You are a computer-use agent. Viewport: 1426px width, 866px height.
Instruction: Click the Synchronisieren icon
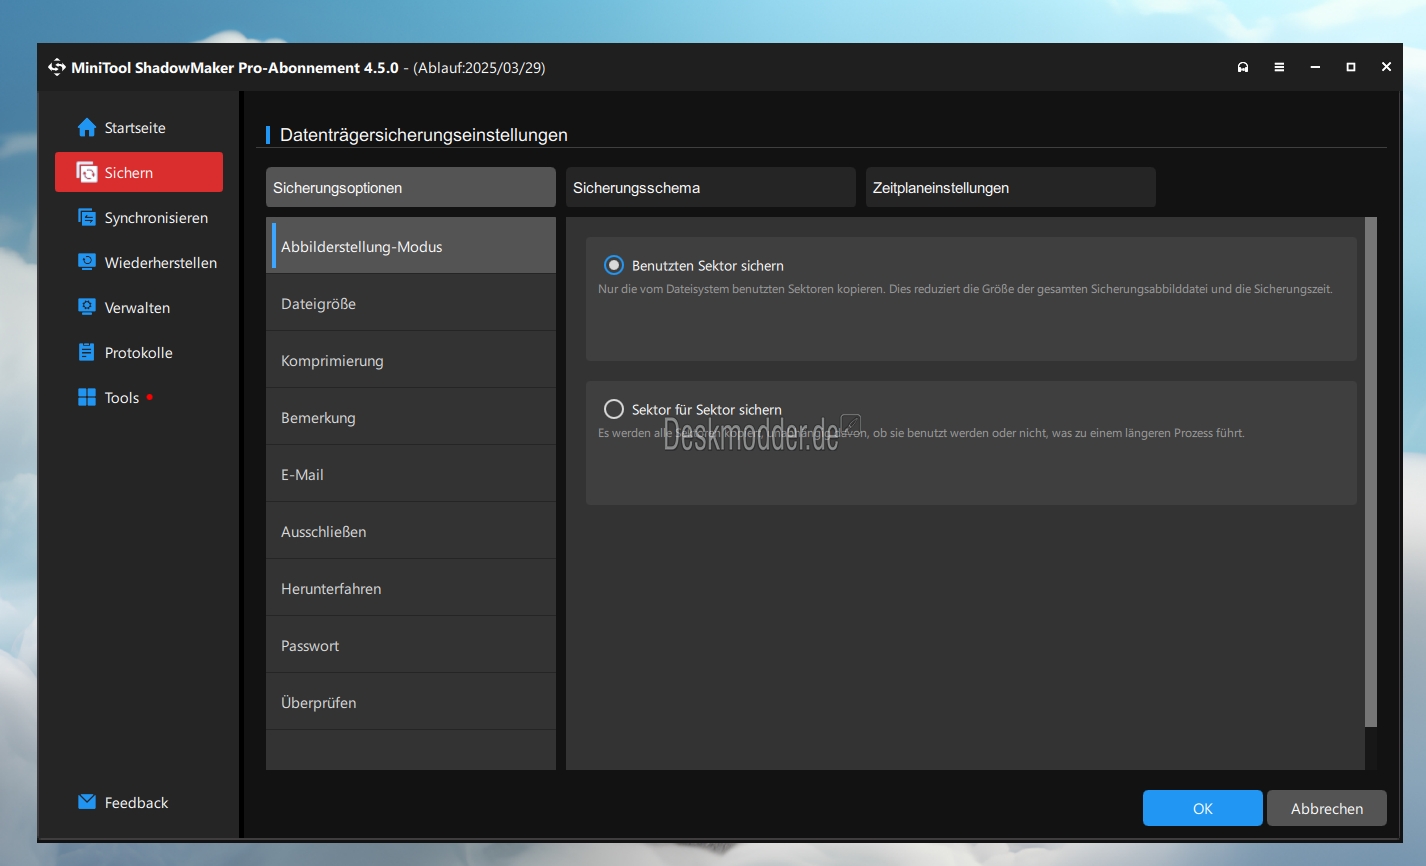click(x=87, y=217)
